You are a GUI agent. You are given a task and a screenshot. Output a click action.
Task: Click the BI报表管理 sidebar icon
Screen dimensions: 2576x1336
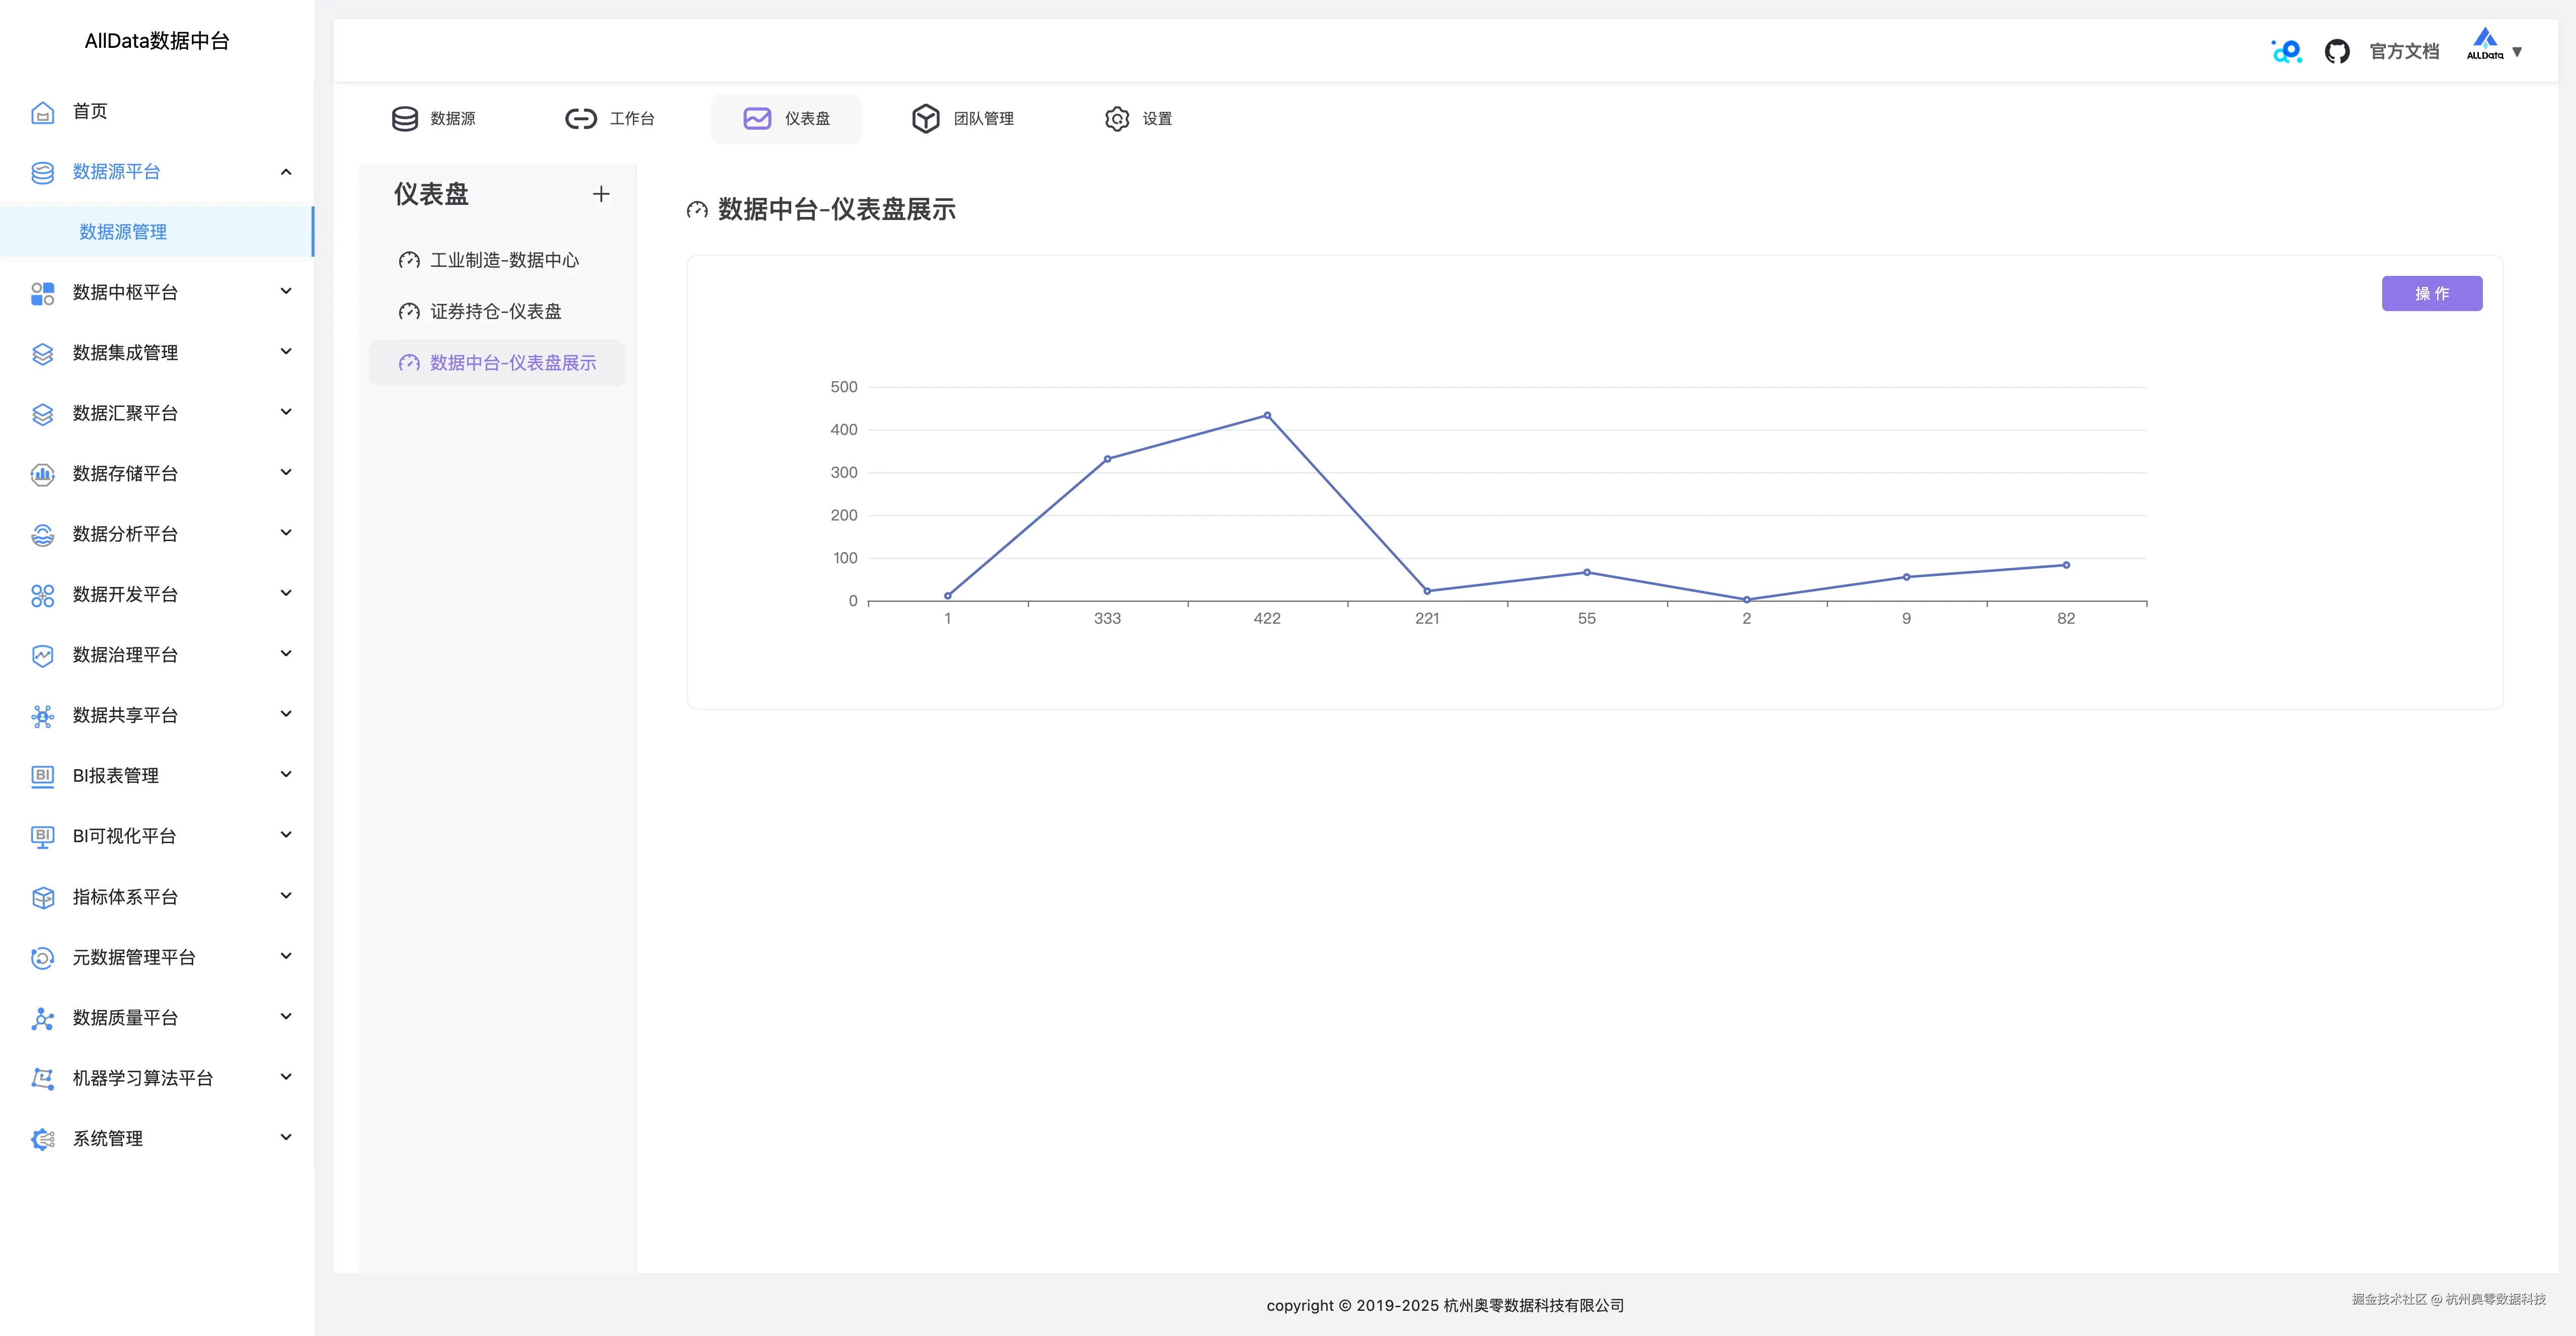[42, 776]
